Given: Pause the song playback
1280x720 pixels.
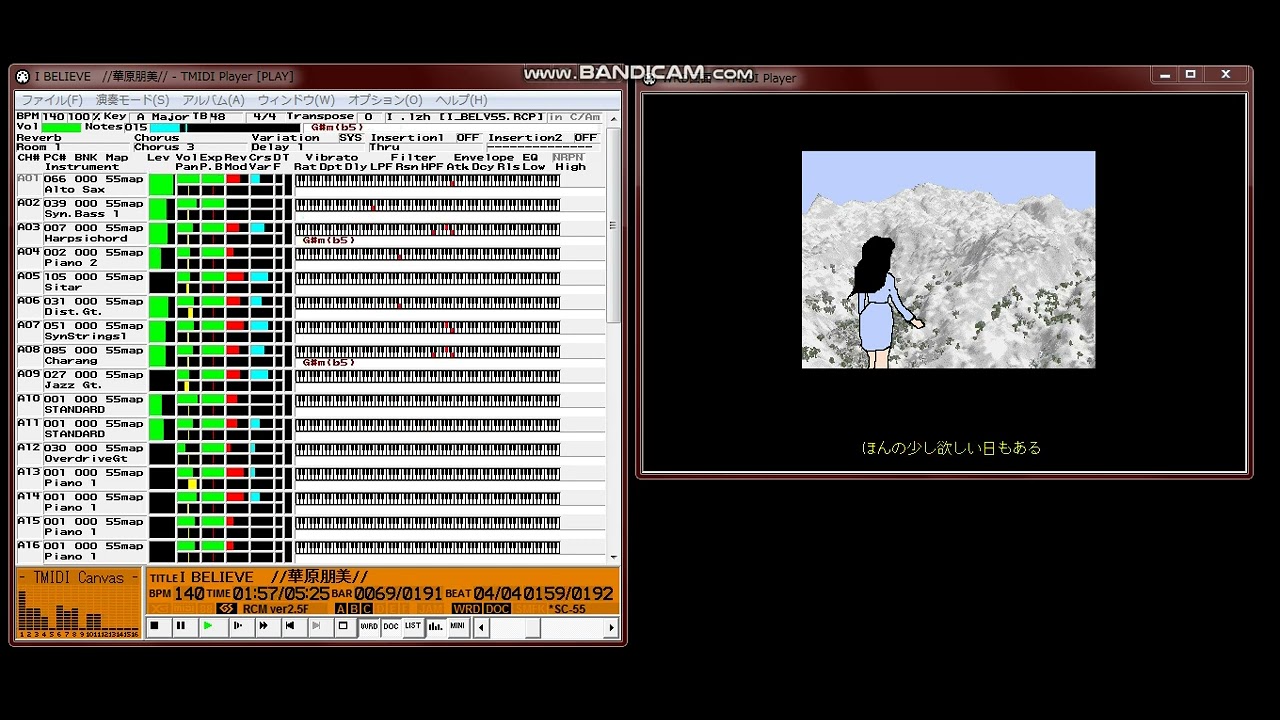Looking at the screenshot, I should click(x=181, y=627).
